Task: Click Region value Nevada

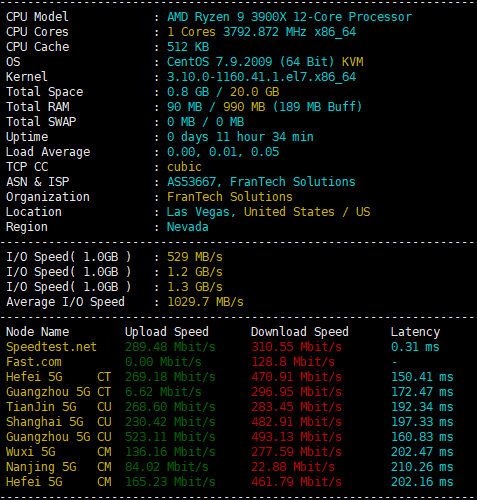Action: (188, 227)
